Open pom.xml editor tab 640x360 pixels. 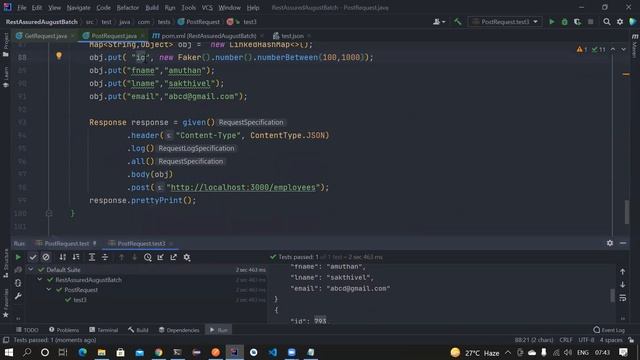coord(208,36)
